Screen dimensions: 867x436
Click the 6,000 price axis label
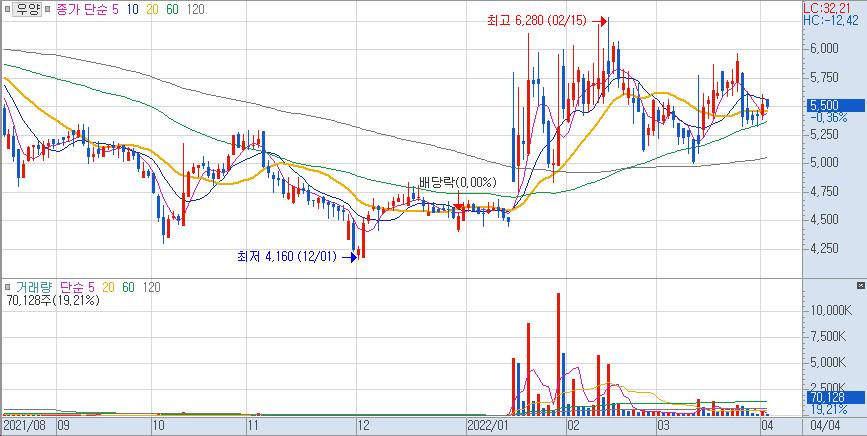(825, 49)
